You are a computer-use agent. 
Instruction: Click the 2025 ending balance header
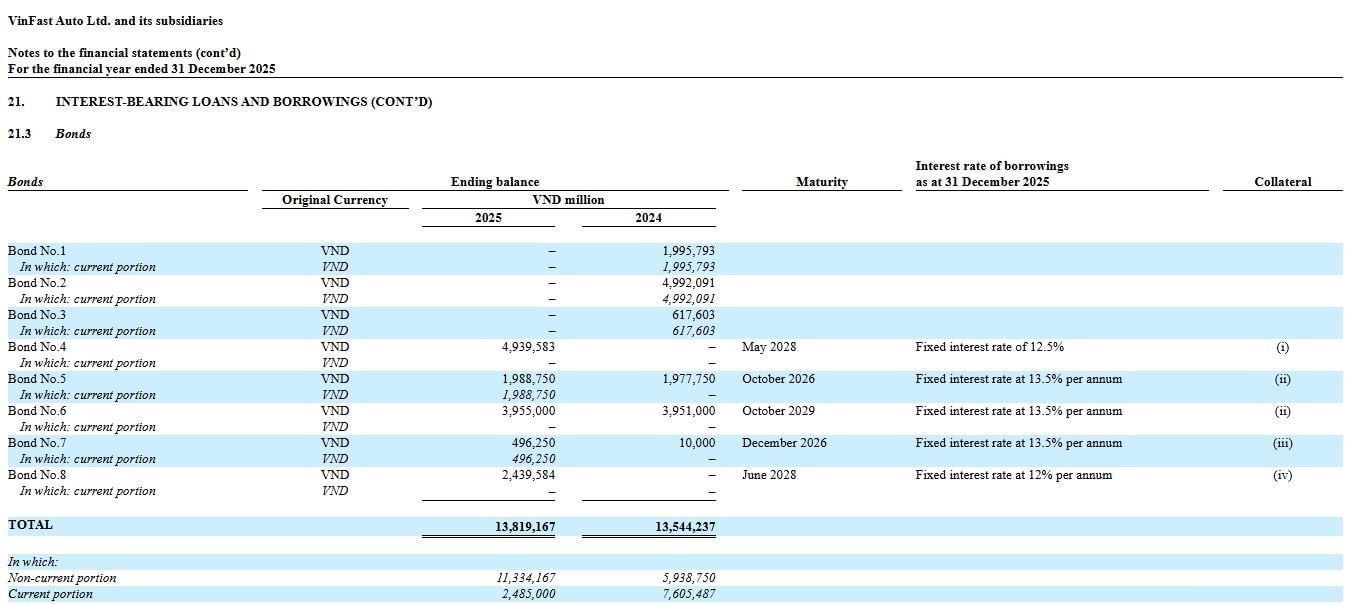[x=488, y=218]
